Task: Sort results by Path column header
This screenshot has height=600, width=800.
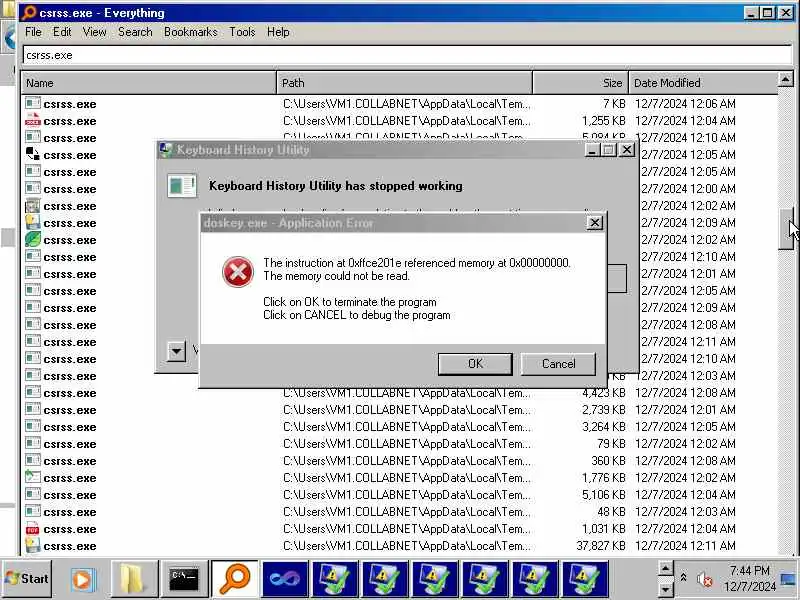Action: point(405,83)
